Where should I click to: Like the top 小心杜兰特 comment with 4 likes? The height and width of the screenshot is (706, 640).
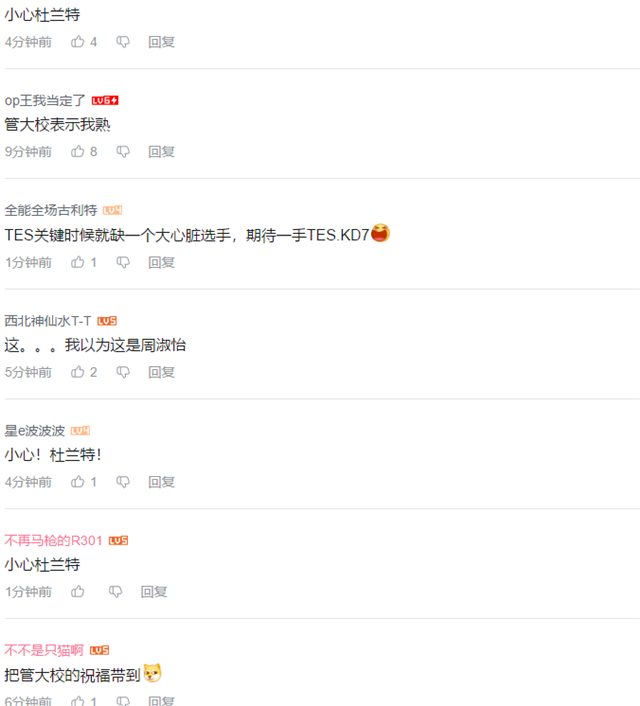[78, 42]
